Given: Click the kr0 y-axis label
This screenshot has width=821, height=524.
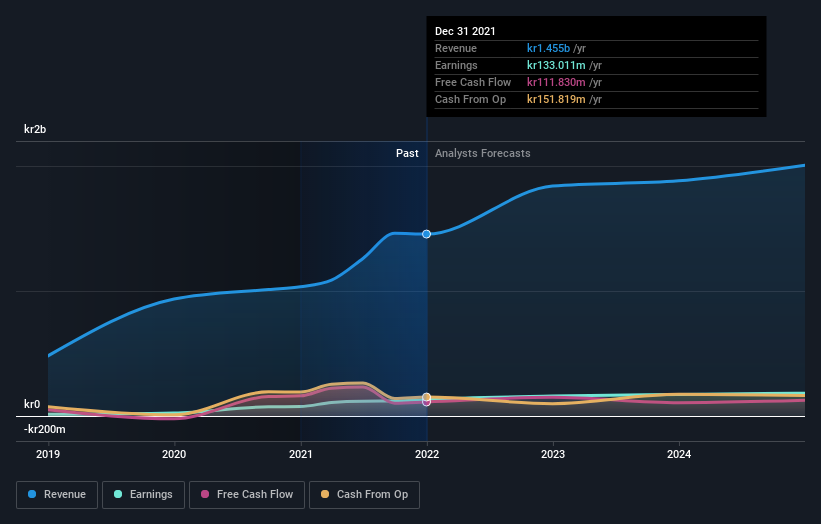Looking at the screenshot, I should pyautogui.click(x=32, y=404).
